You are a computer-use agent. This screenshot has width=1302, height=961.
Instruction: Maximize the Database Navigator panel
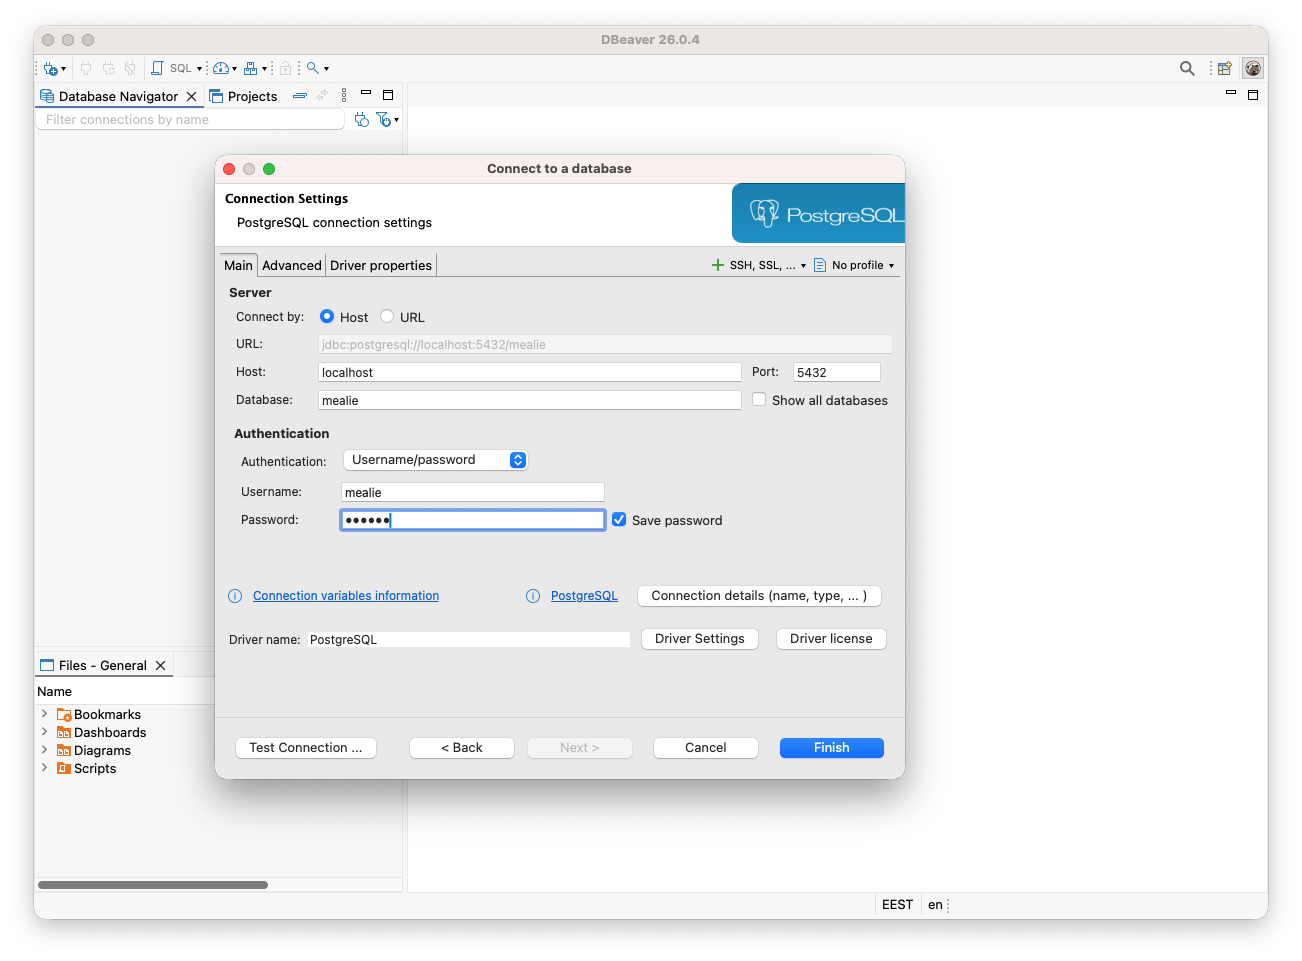tap(388, 95)
